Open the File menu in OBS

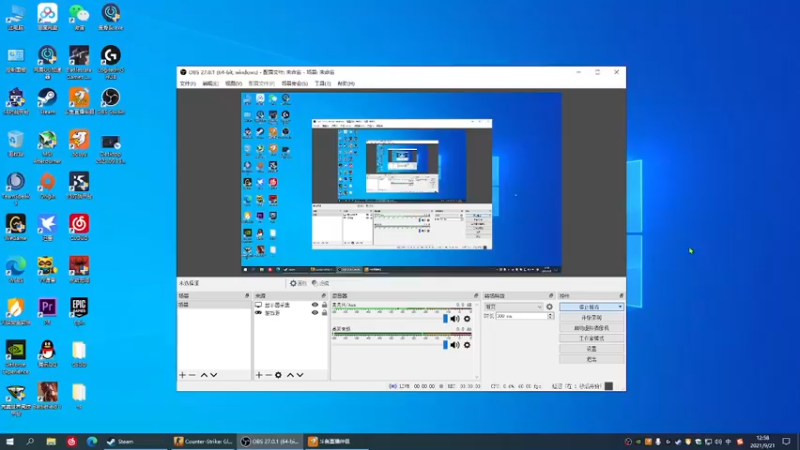[x=188, y=83]
